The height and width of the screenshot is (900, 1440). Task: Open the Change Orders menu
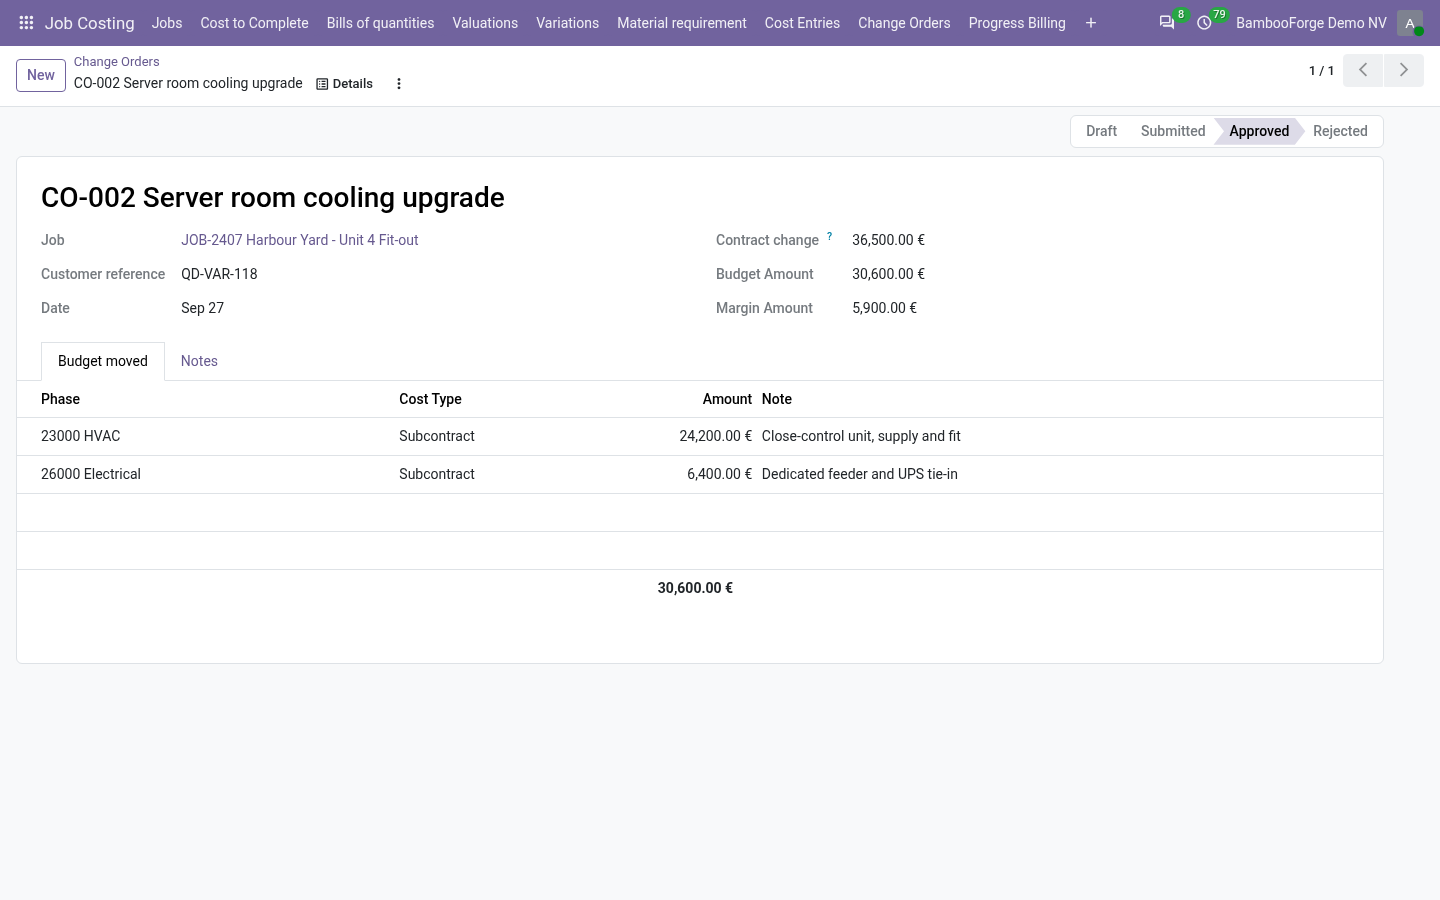click(904, 23)
